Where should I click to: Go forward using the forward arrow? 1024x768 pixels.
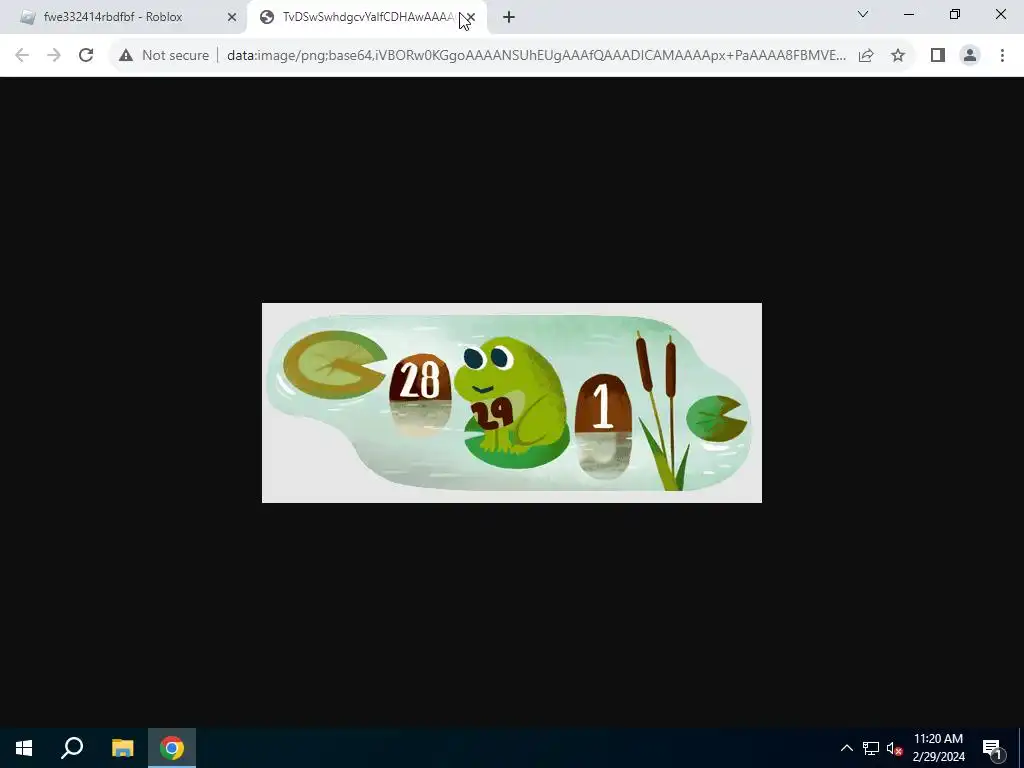pos(54,56)
